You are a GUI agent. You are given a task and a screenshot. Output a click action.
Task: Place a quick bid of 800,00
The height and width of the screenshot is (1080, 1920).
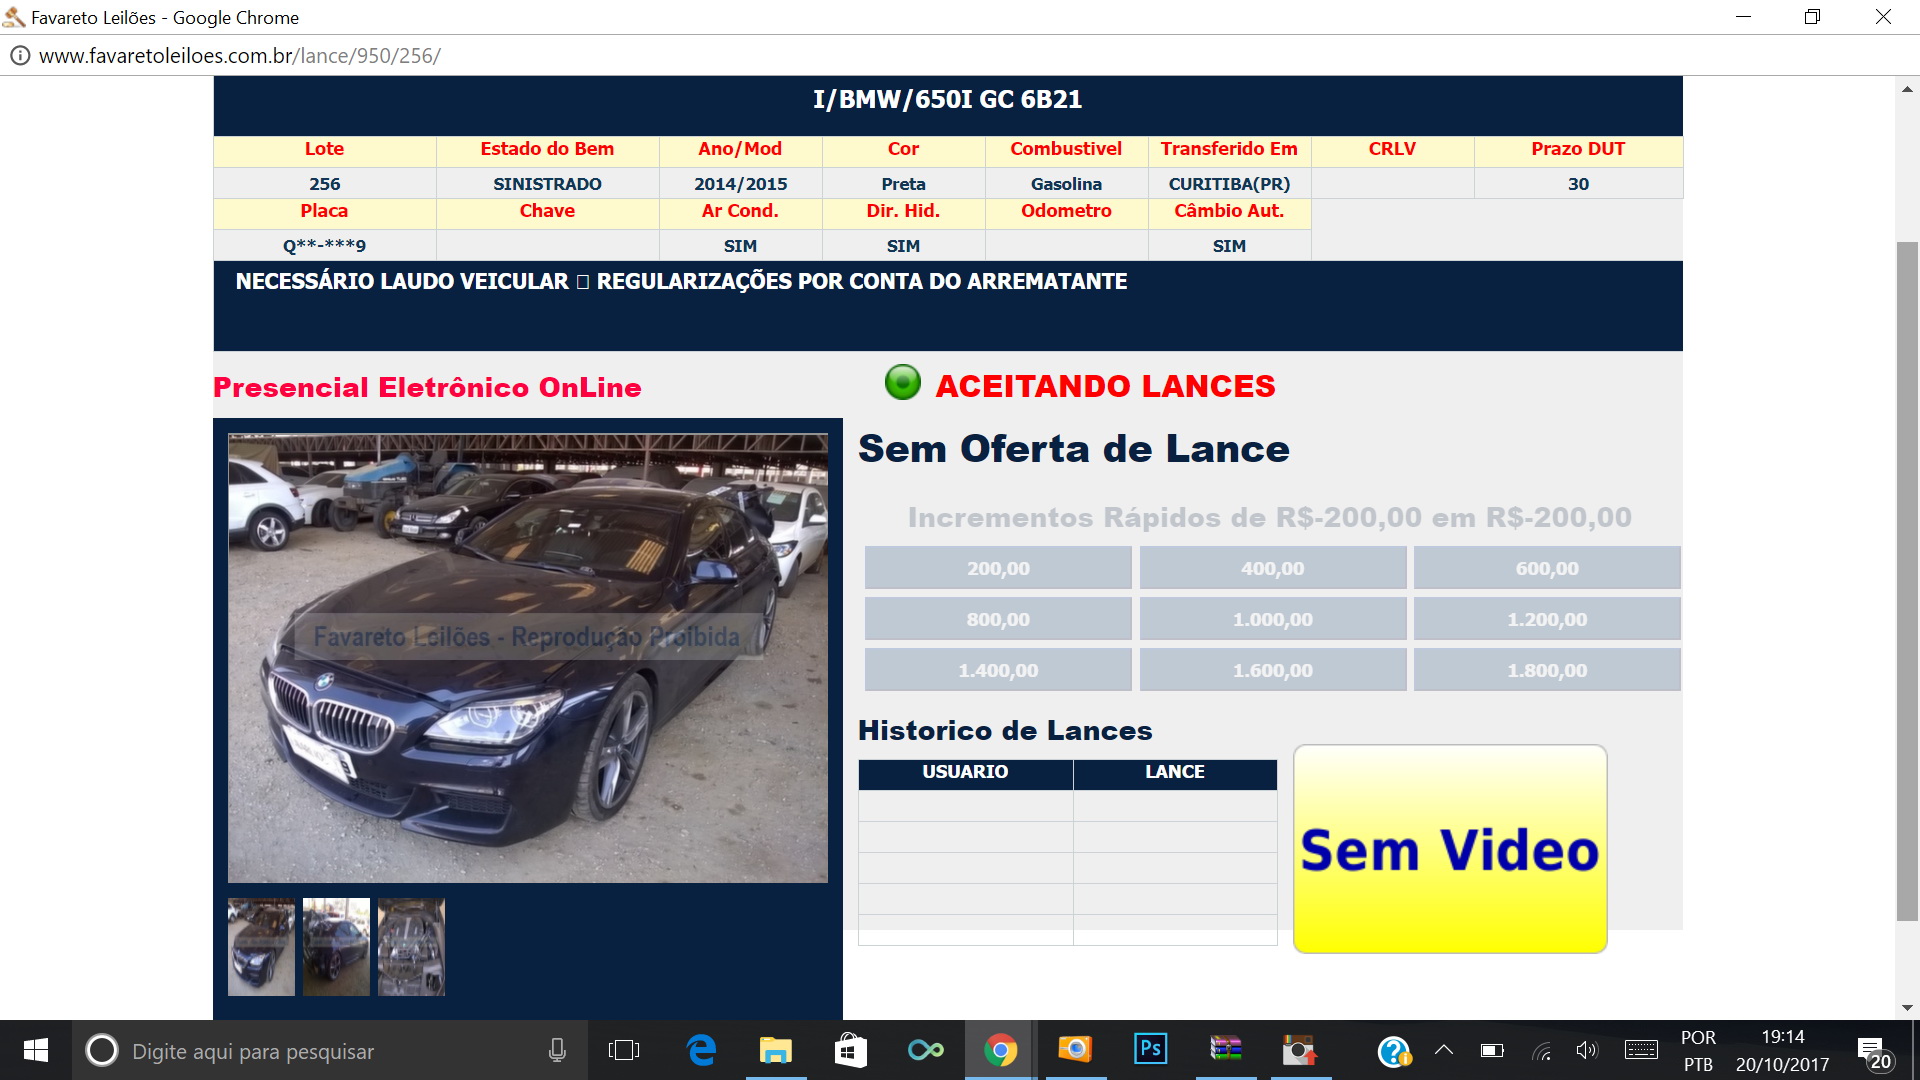pyautogui.click(x=998, y=619)
